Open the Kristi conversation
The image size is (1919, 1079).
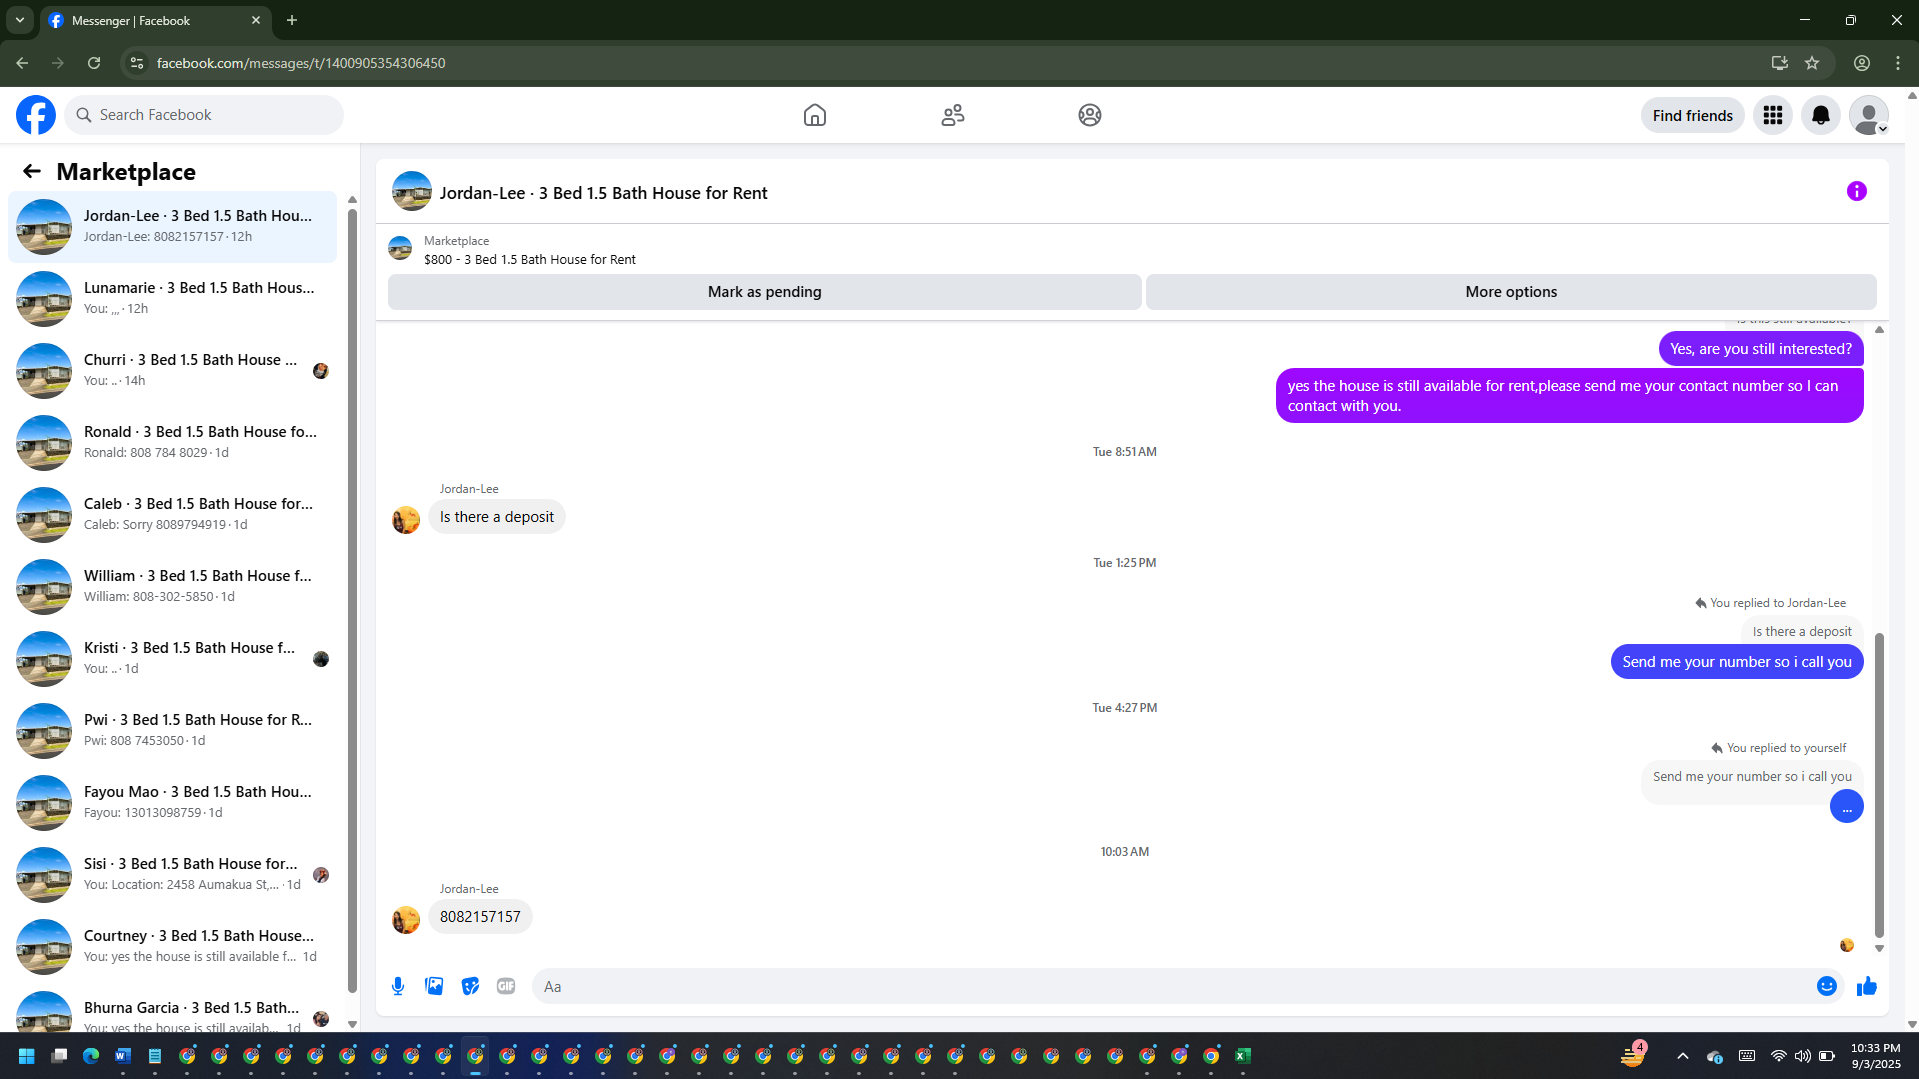pyautogui.click(x=173, y=659)
